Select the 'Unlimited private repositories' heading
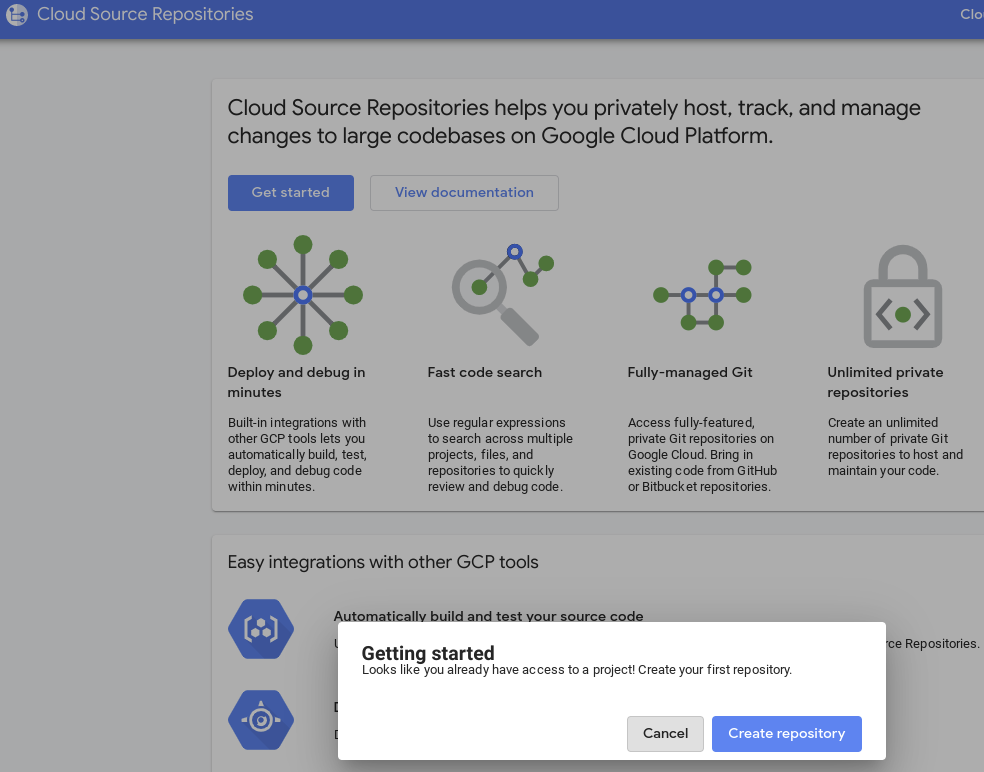This screenshot has height=772, width=984. (x=885, y=382)
